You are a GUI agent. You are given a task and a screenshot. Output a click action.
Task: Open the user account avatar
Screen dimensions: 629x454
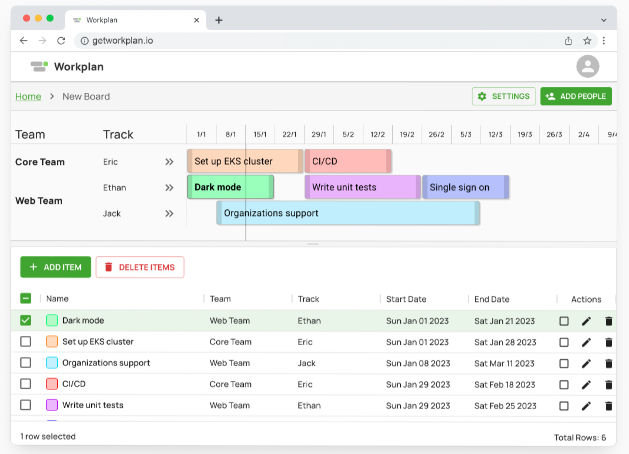click(588, 66)
